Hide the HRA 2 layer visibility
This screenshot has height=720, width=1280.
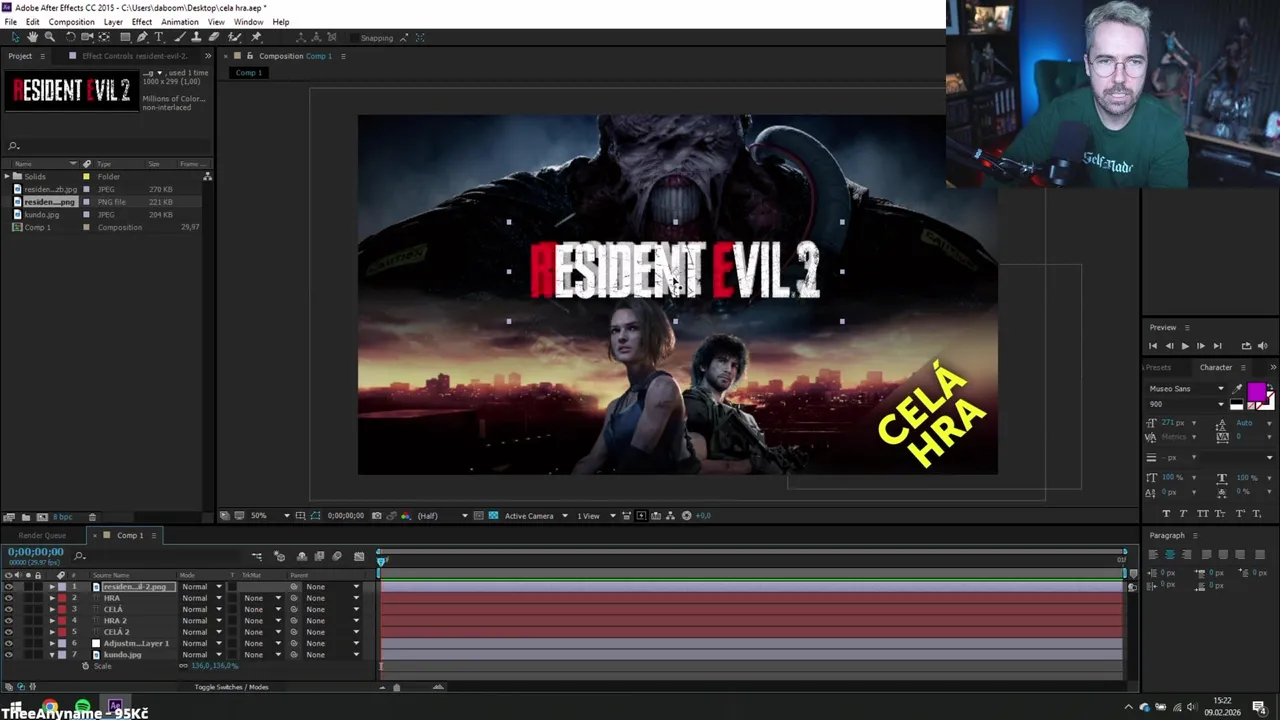[9, 621]
